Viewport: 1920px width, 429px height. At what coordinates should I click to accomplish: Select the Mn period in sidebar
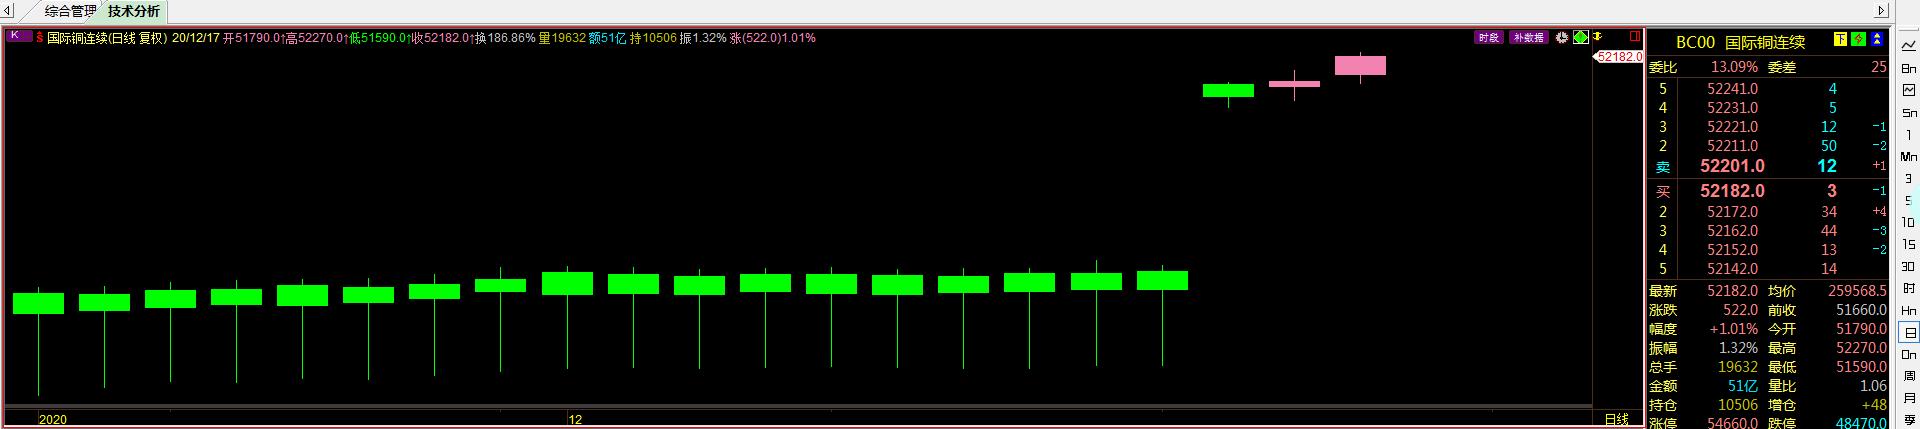(x=1909, y=157)
